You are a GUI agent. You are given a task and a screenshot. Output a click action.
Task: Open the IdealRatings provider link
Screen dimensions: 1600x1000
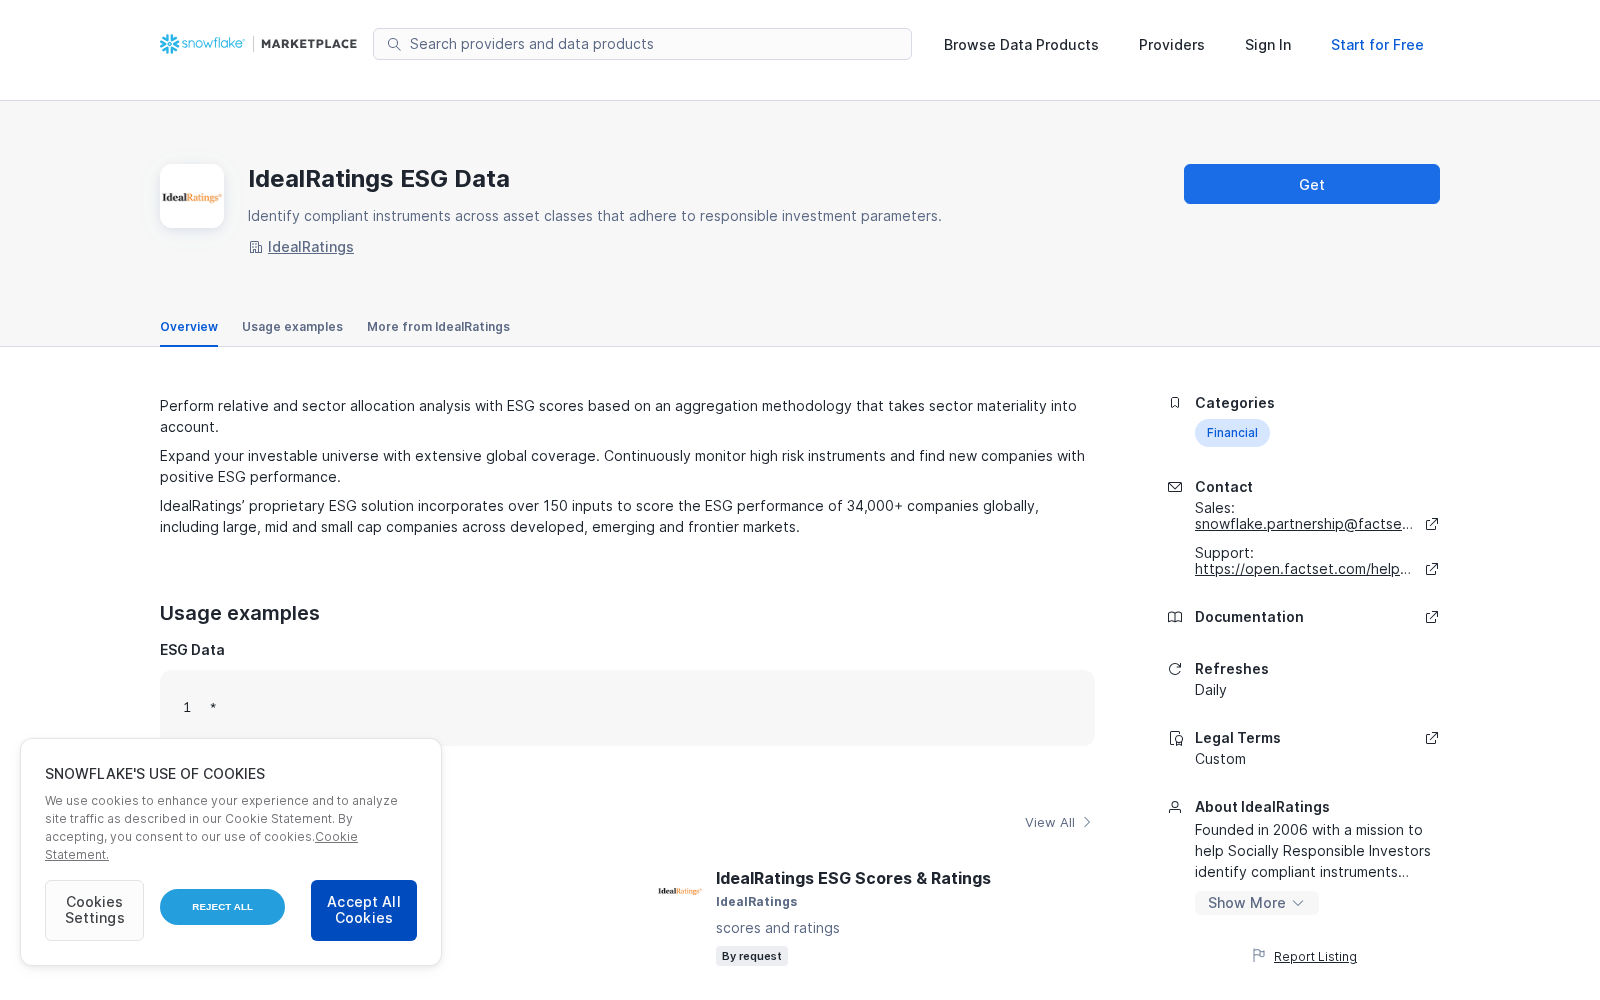point(311,247)
